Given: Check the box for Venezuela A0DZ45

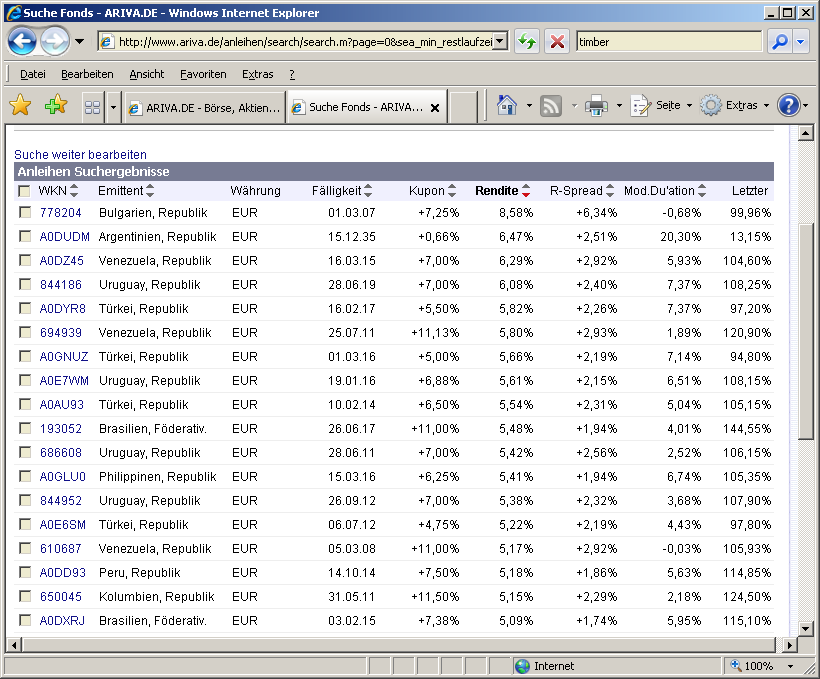Looking at the screenshot, I should (x=25, y=260).
